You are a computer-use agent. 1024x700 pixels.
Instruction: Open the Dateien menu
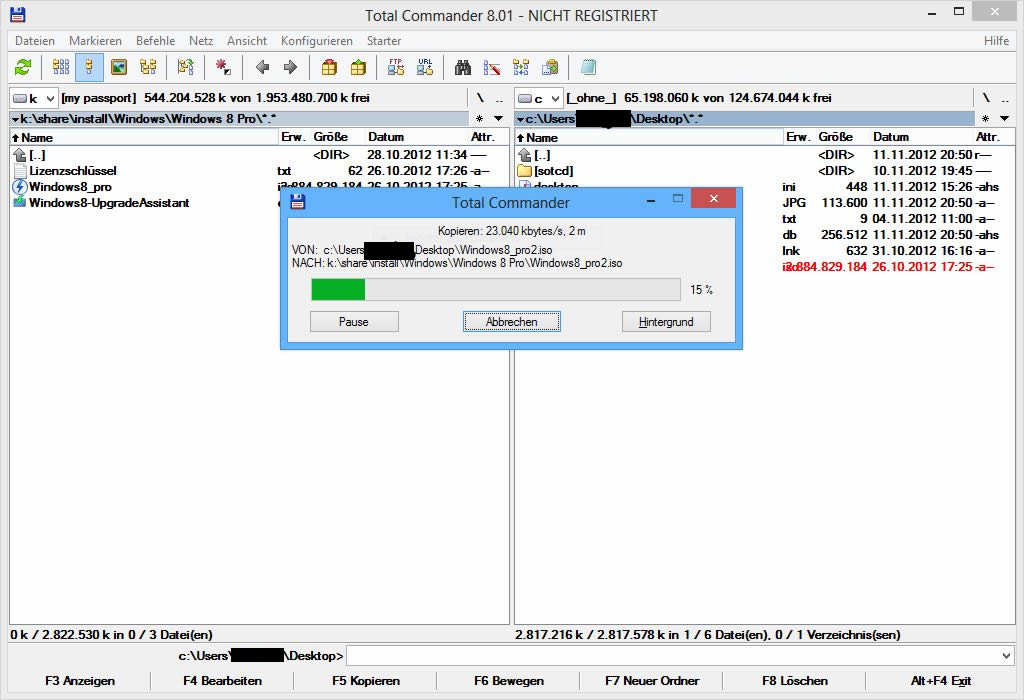tap(35, 40)
